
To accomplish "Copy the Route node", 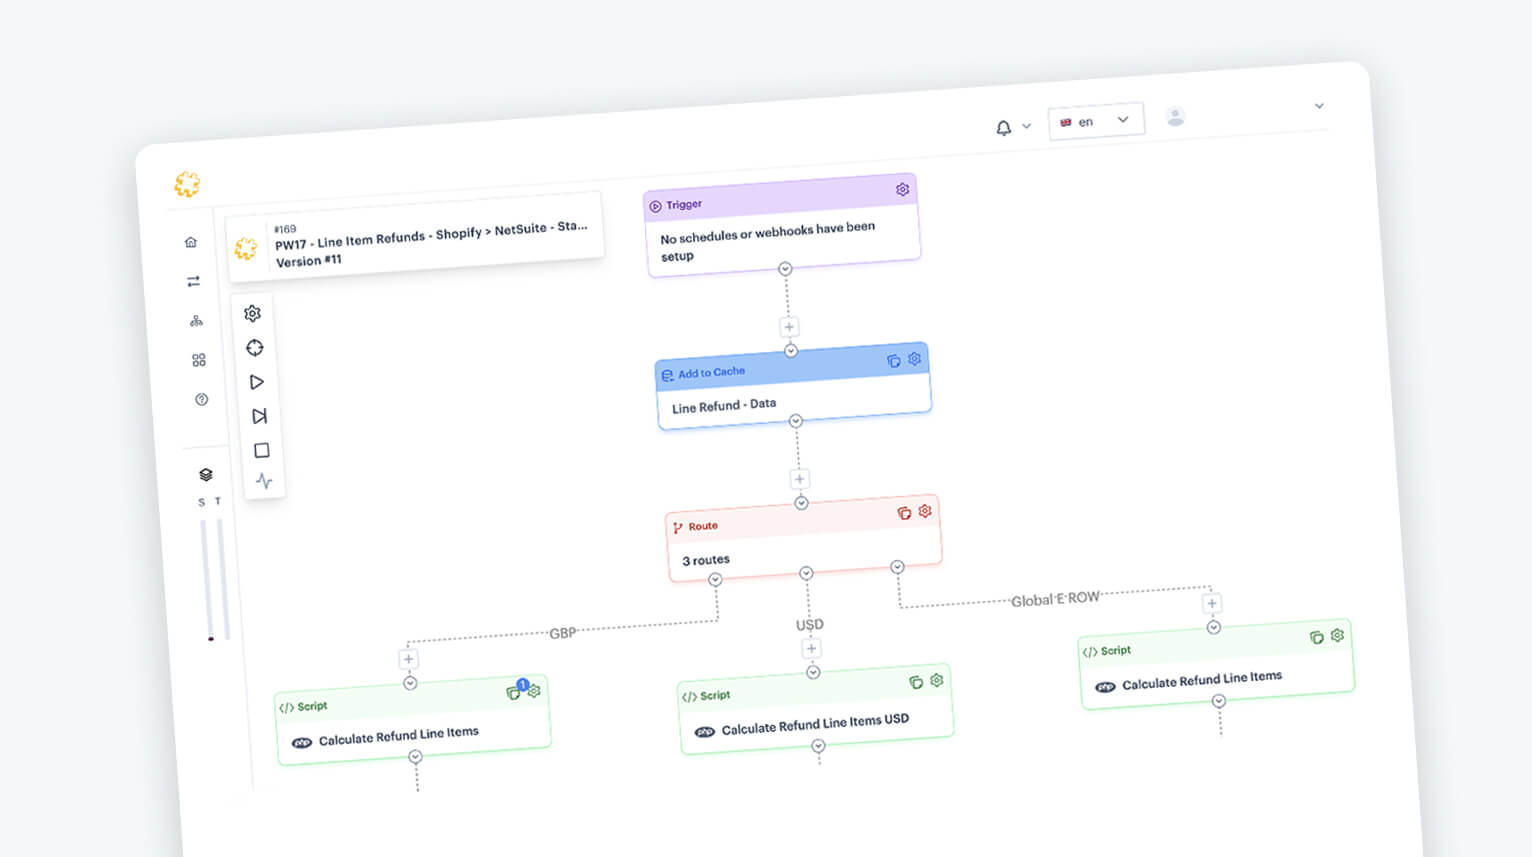I will 904,513.
